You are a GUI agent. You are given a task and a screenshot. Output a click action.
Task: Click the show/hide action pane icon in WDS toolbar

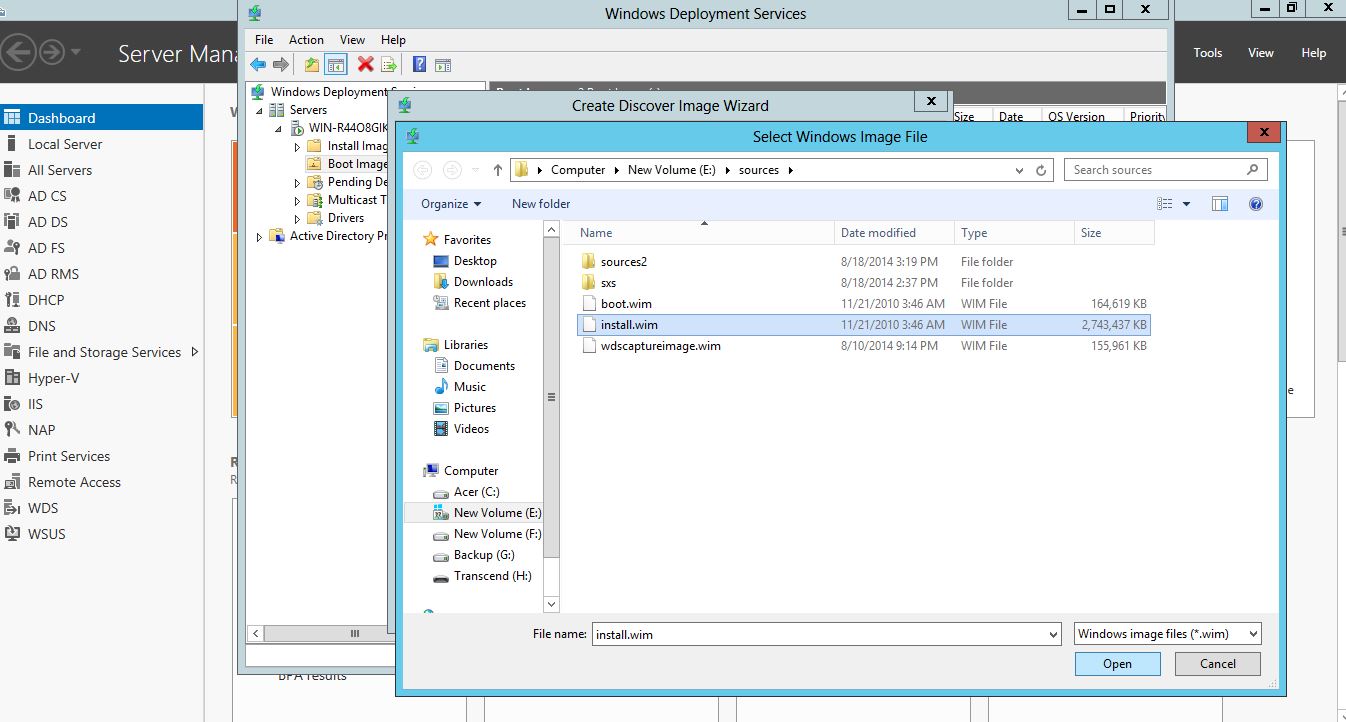pyautogui.click(x=443, y=65)
